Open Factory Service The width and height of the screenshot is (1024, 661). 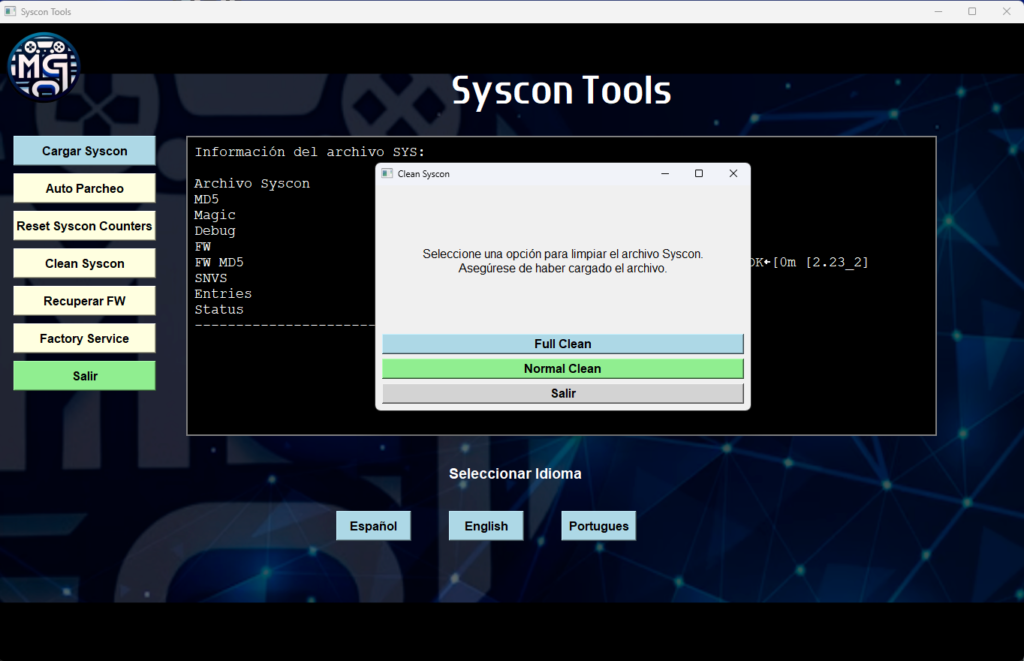[x=84, y=338]
